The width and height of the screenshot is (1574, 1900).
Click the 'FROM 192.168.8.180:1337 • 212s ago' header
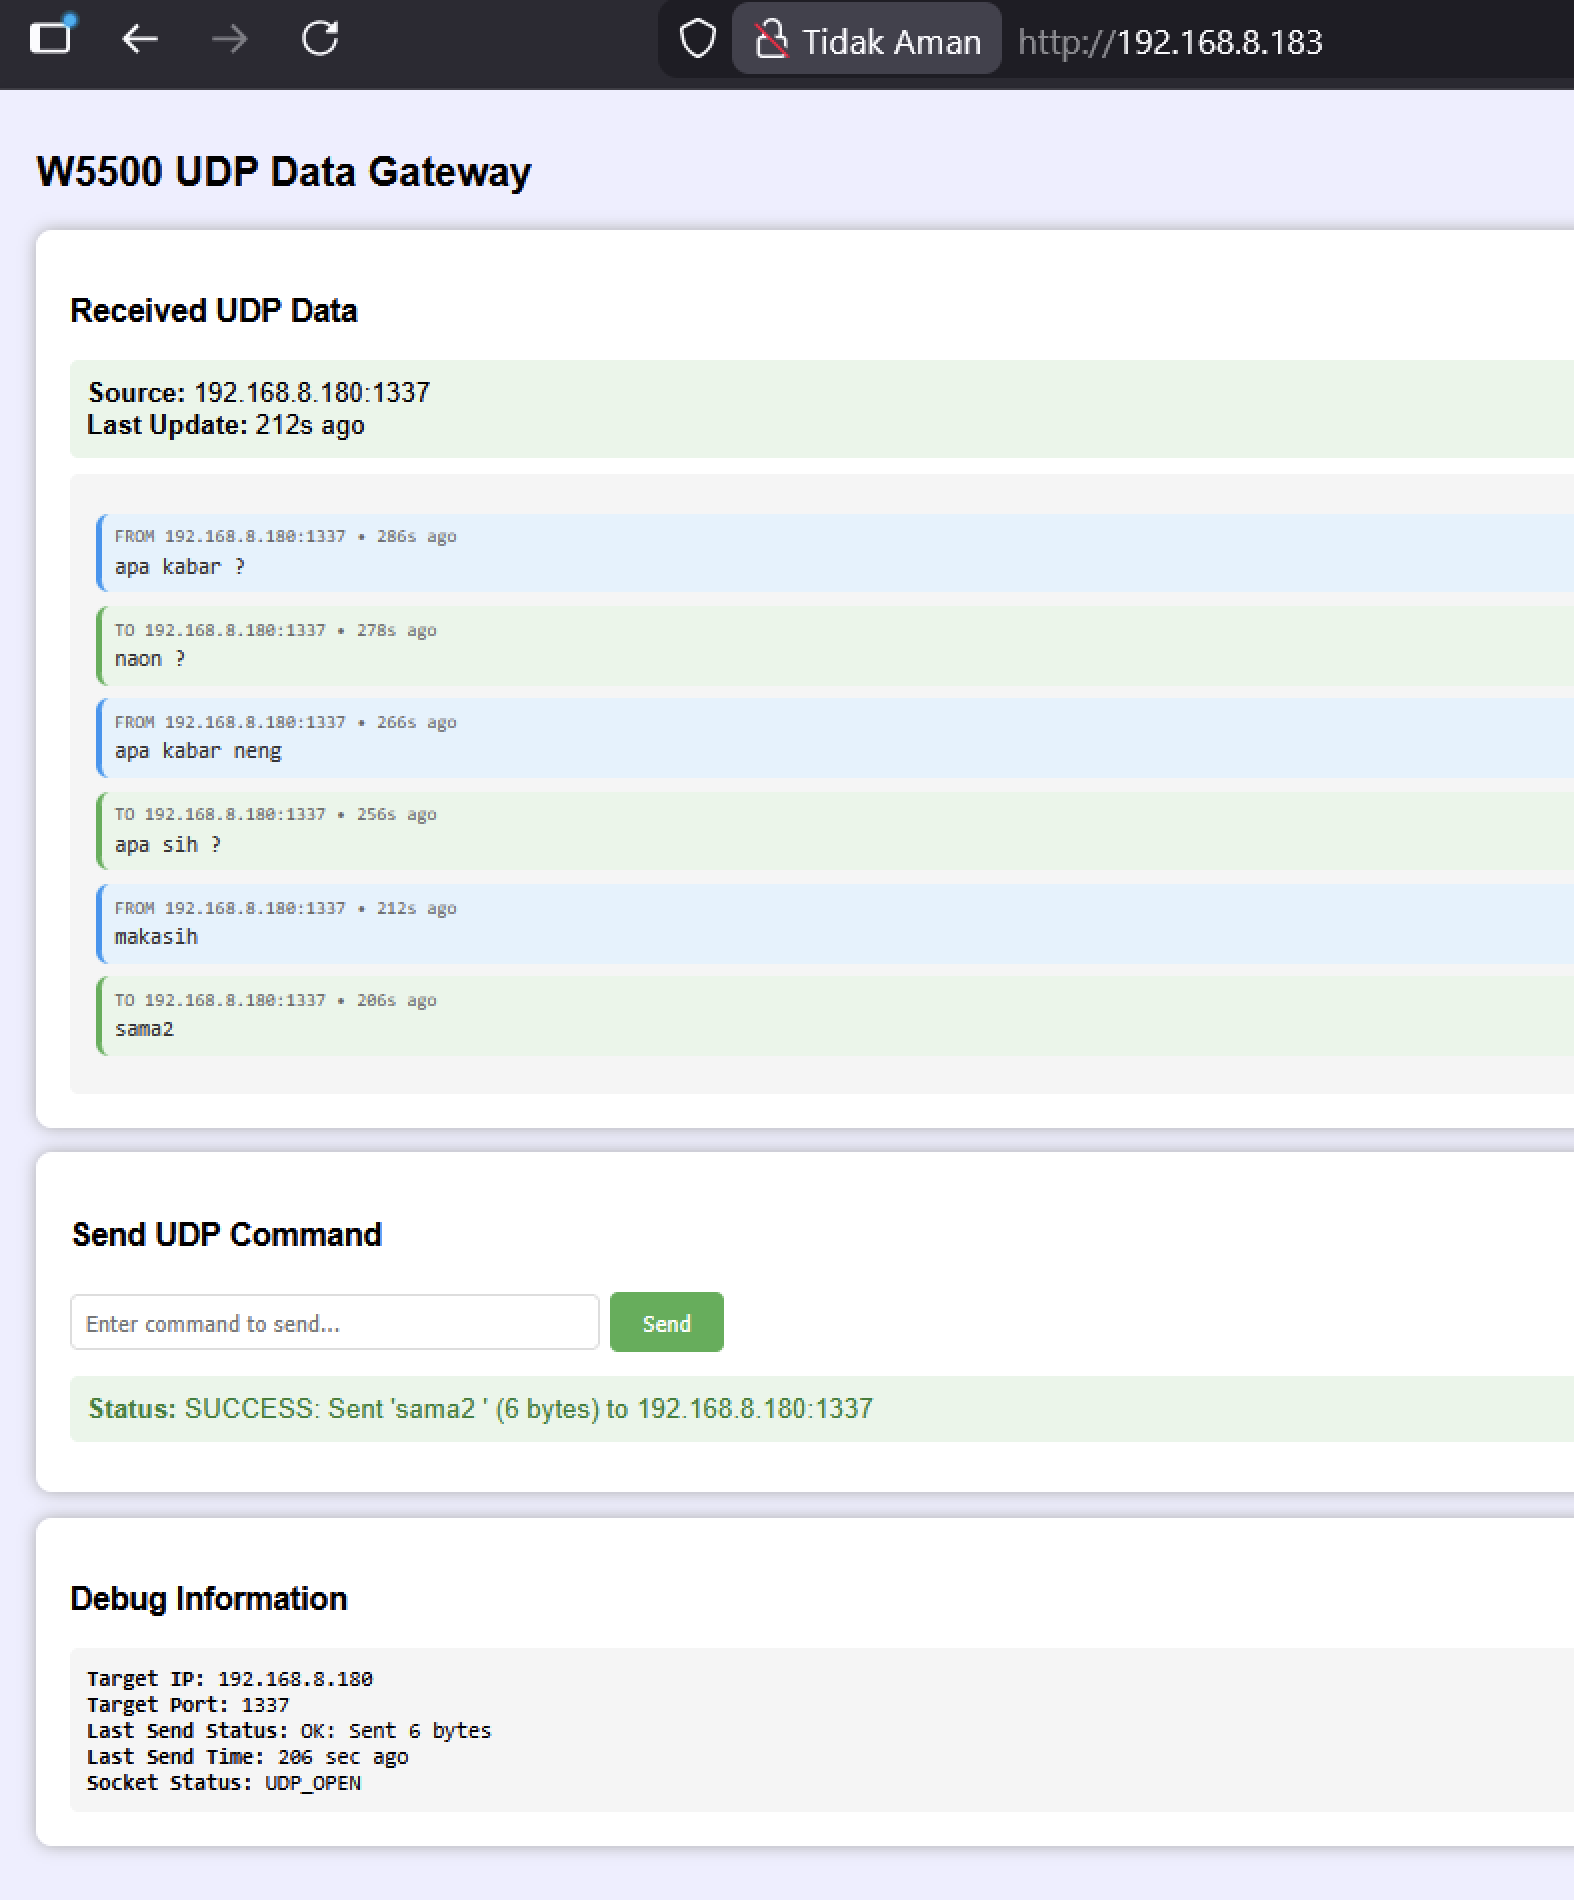click(285, 909)
